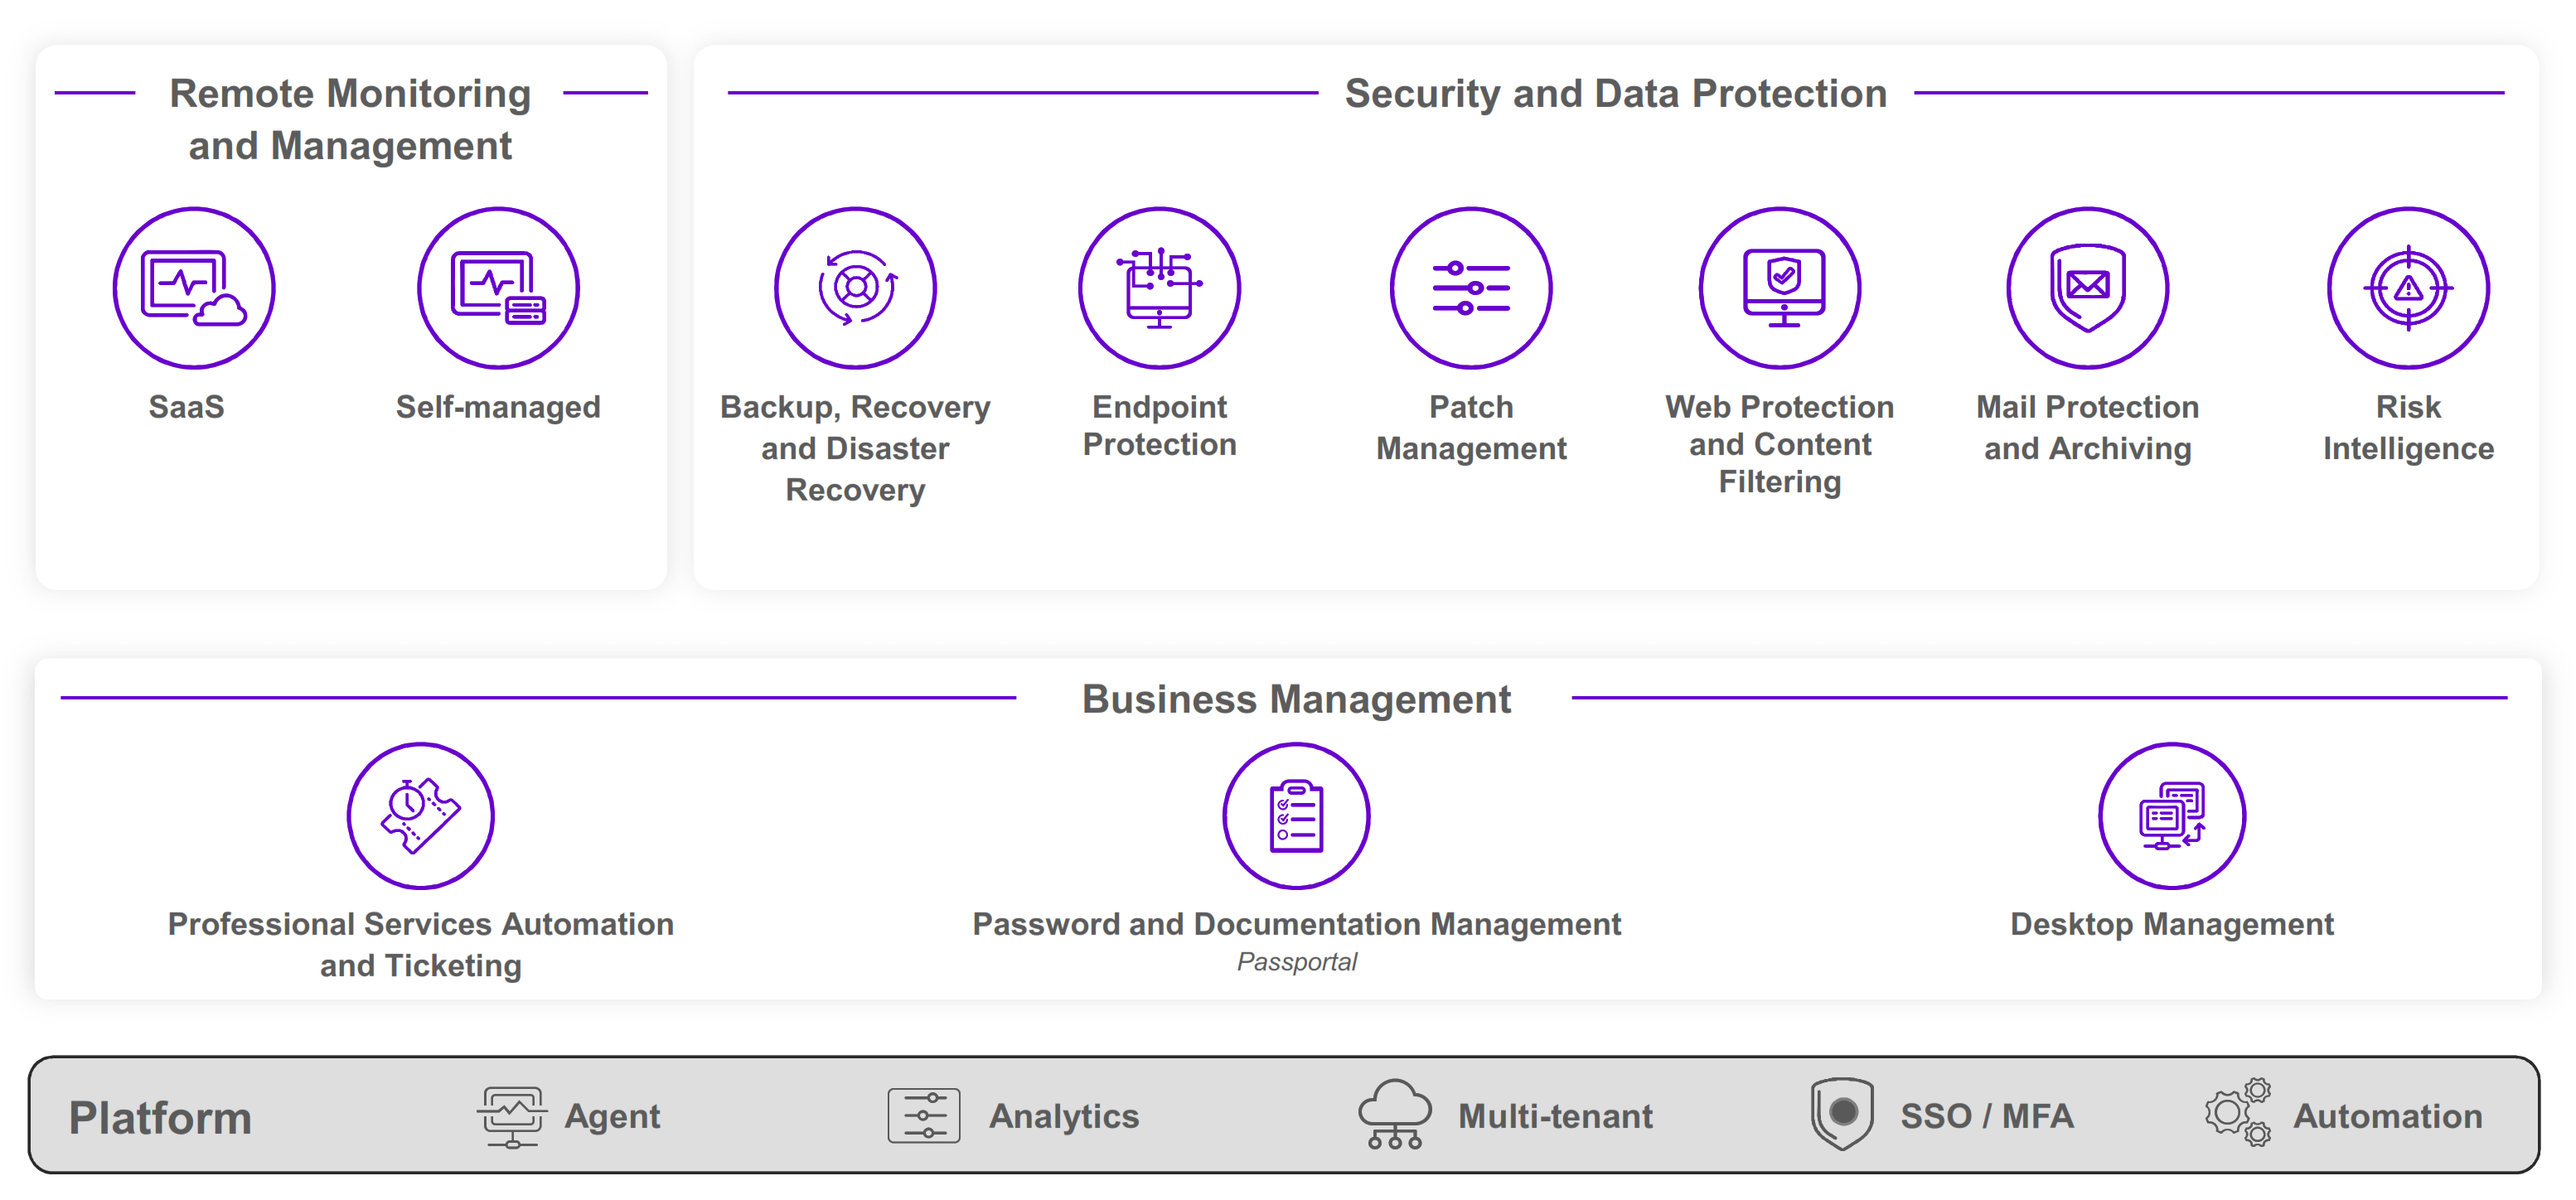Click the SSO / MFA shield icon

coord(1841,1113)
